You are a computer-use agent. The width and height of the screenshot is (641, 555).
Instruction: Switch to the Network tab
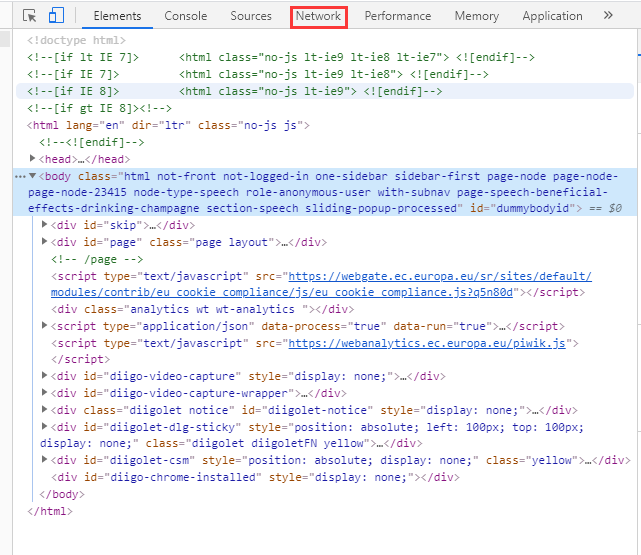[x=318, y=16]
